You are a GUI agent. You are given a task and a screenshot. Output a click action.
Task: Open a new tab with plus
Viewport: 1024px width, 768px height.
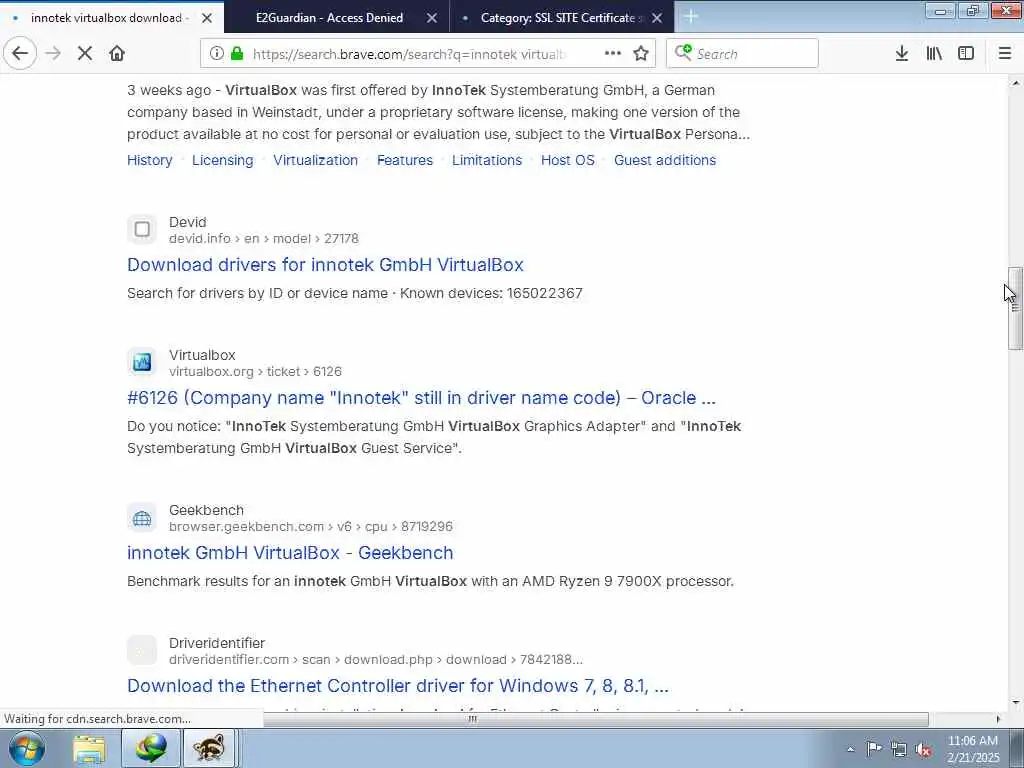(x=691, y=17)
